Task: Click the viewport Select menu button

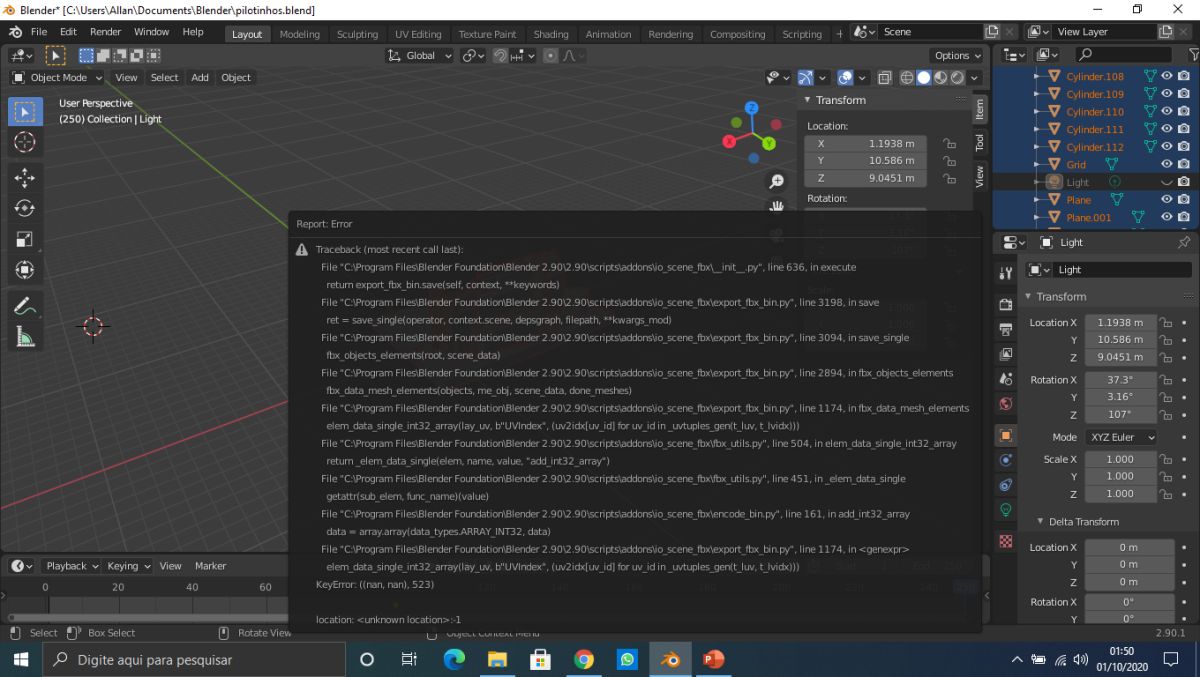Action: click(x=164, y=77)
